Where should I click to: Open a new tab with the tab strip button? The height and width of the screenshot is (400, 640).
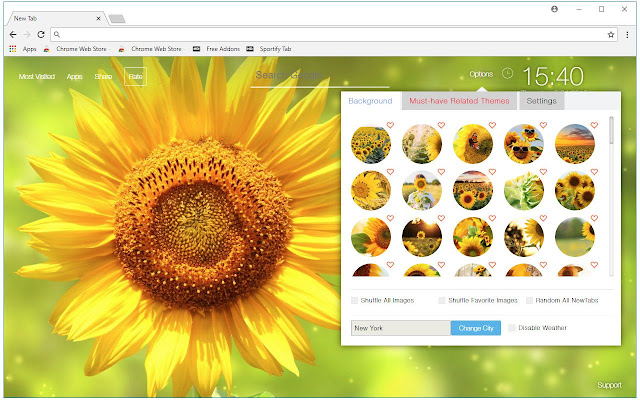point(117,19)
